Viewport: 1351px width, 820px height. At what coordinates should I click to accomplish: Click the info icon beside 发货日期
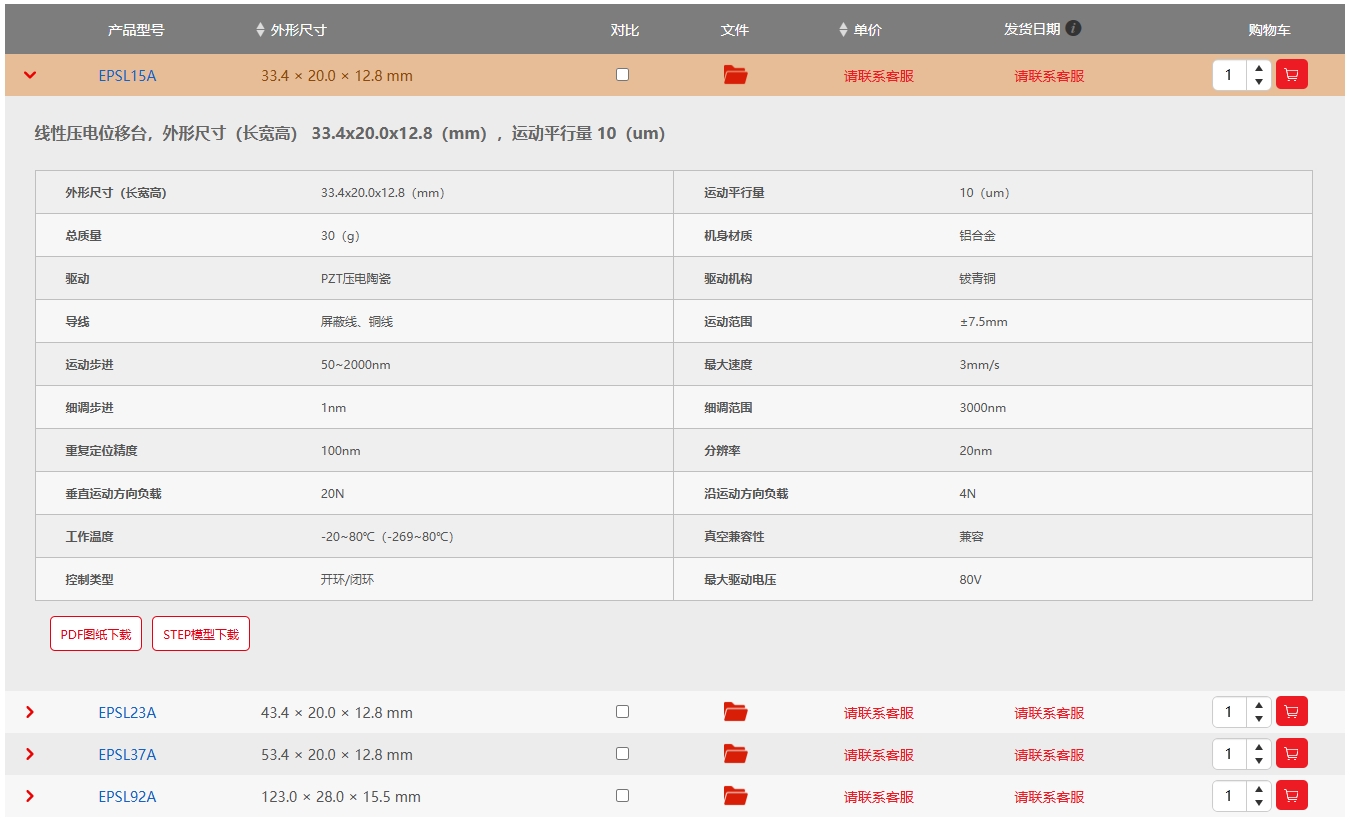pyautogui.click(x=1073, y=28)
